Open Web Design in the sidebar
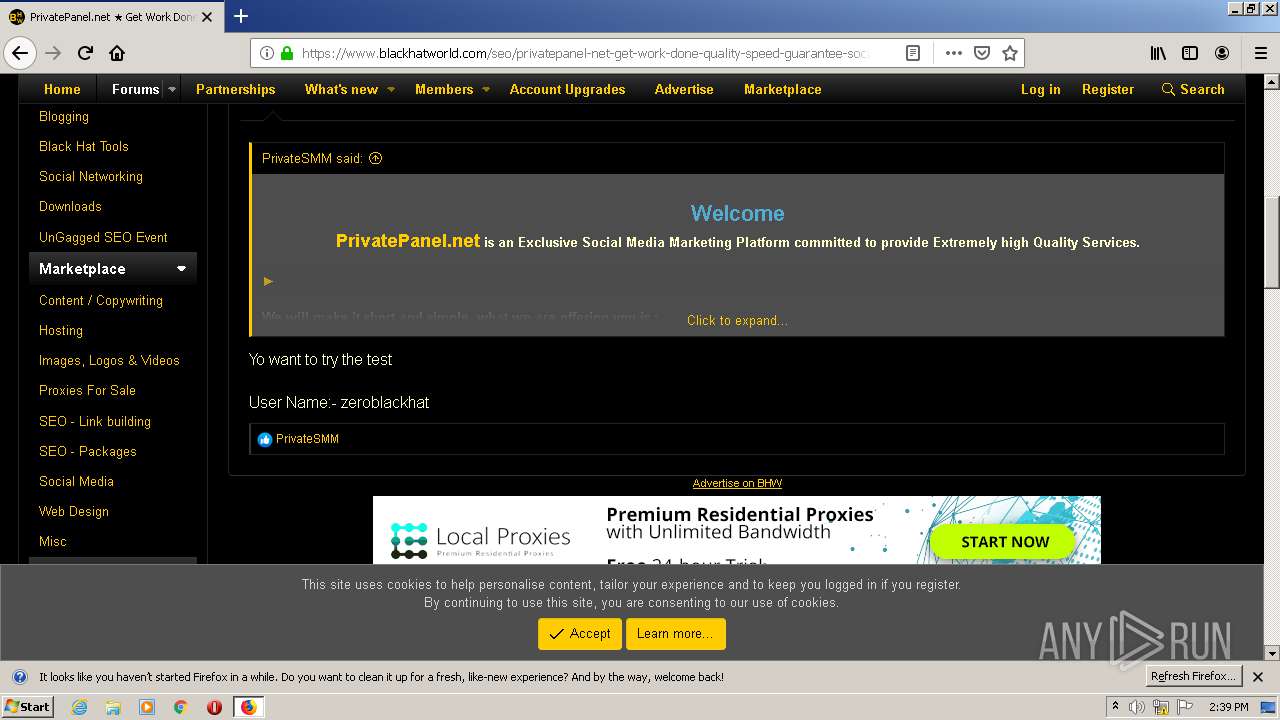 (74, 511)
